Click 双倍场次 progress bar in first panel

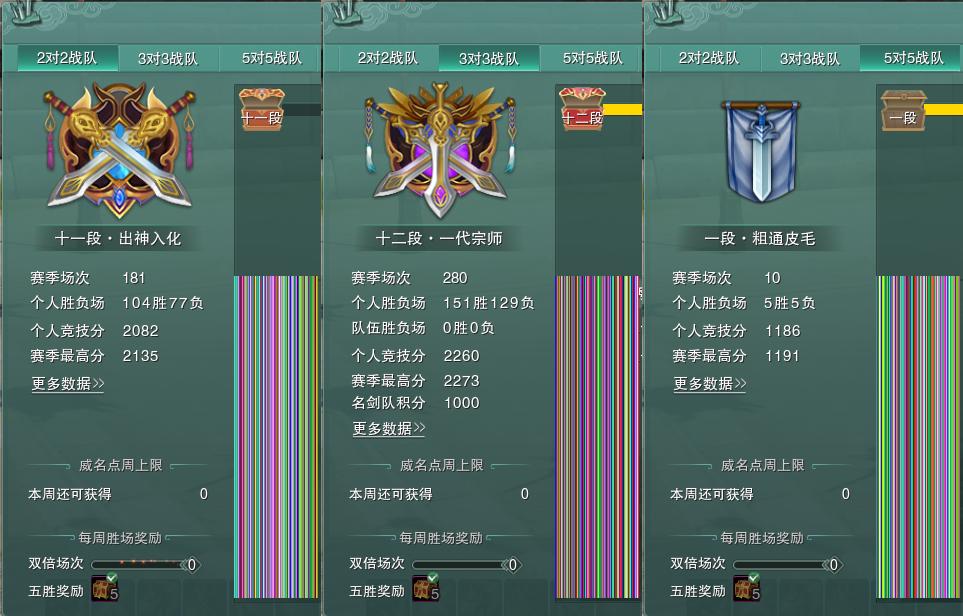point(146,564)
